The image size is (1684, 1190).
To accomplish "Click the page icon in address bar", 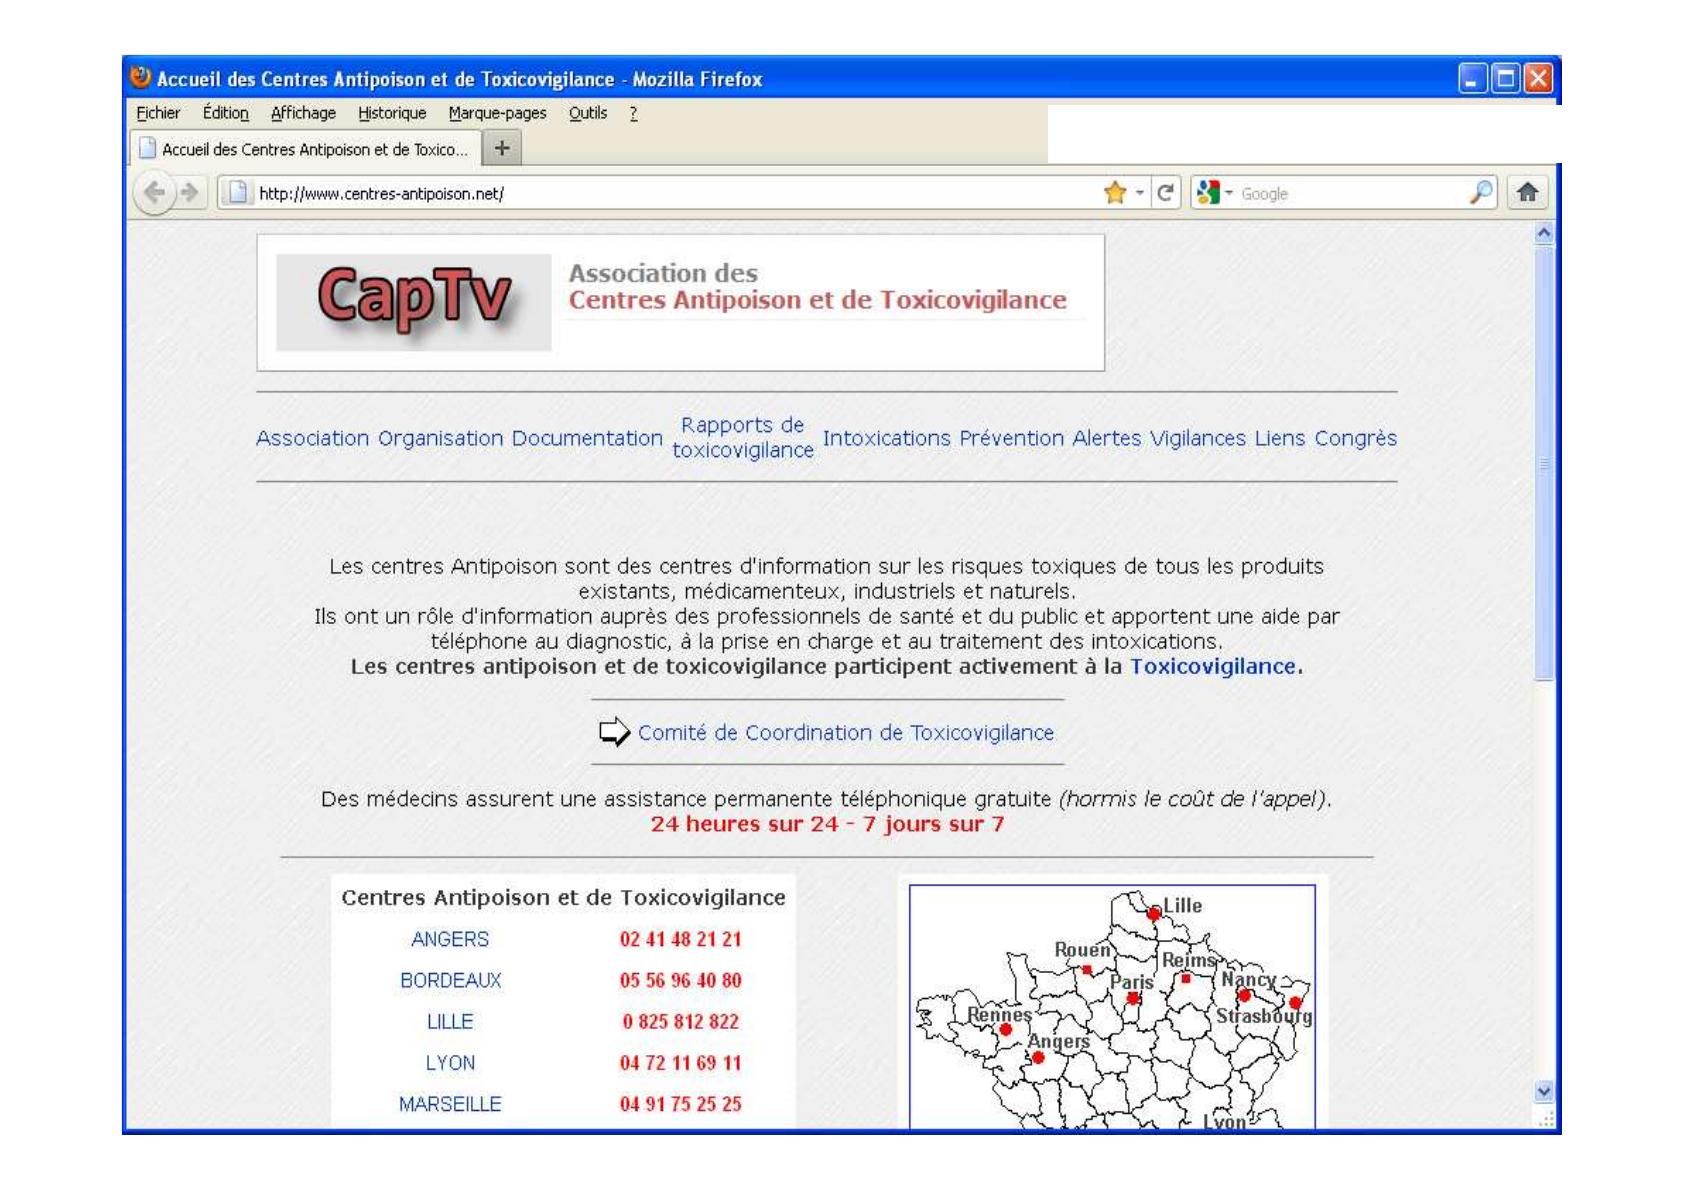I will [238, 192].
